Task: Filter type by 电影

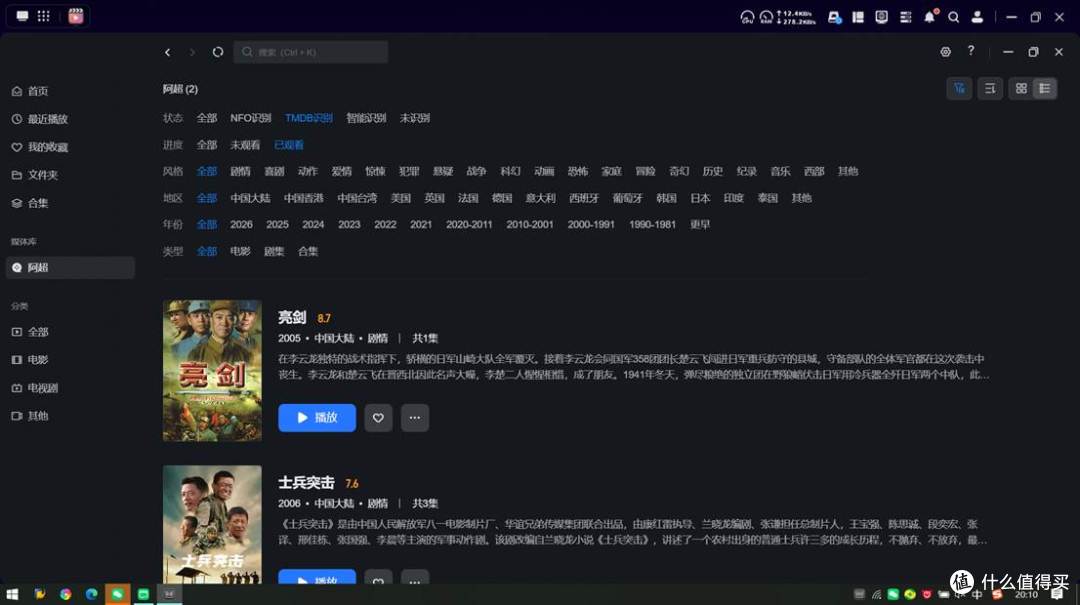Action: coord(240,252)
